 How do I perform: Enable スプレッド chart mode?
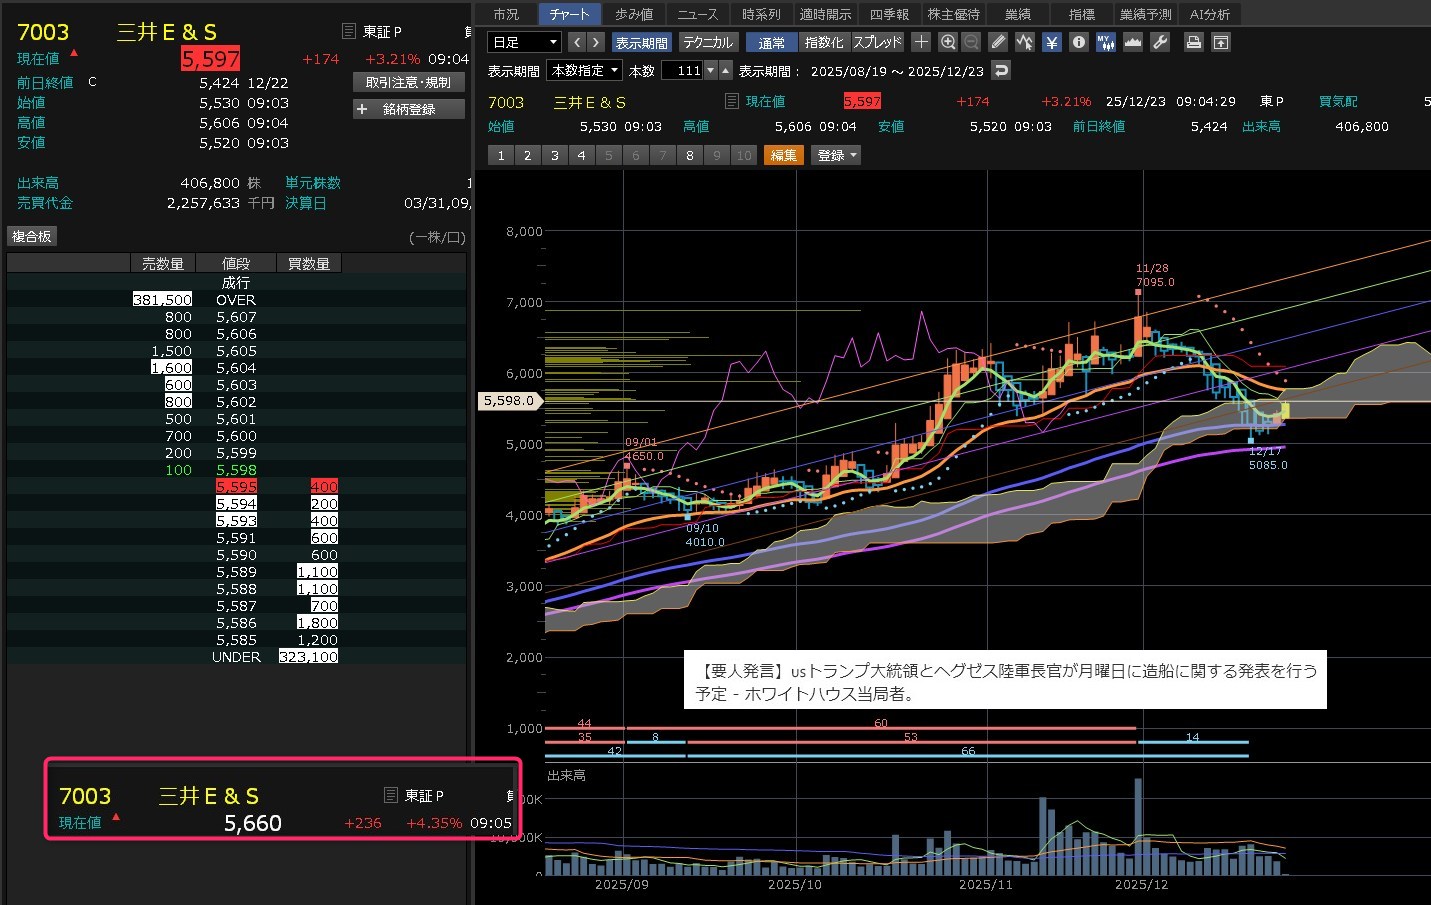(877, 42)
